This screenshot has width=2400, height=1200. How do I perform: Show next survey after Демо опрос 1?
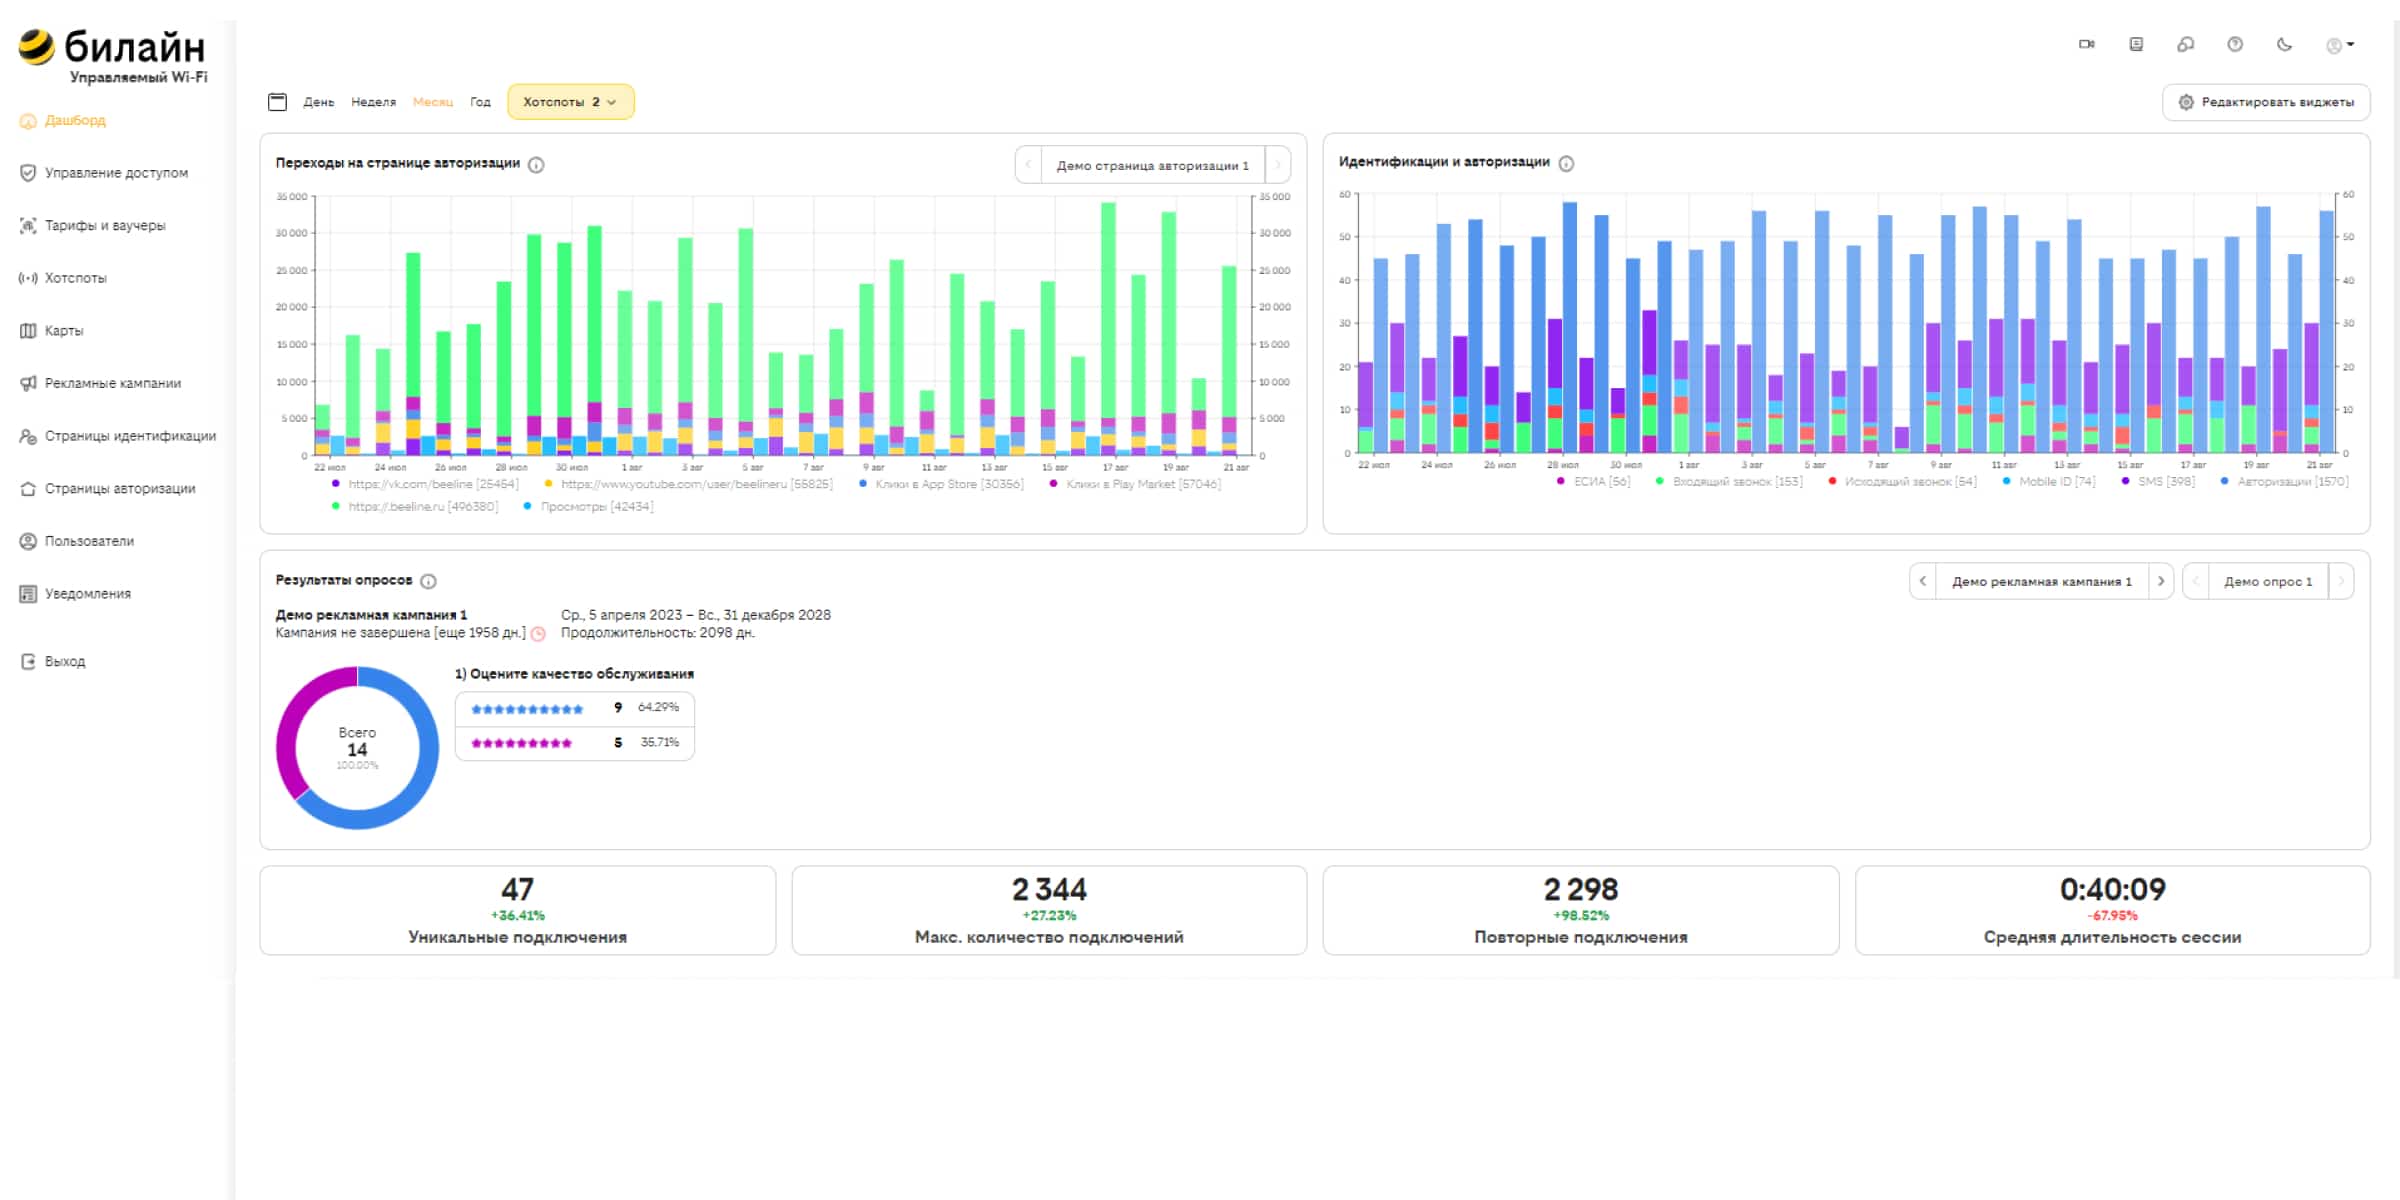pyautogui.click(x=2341, y=581)
